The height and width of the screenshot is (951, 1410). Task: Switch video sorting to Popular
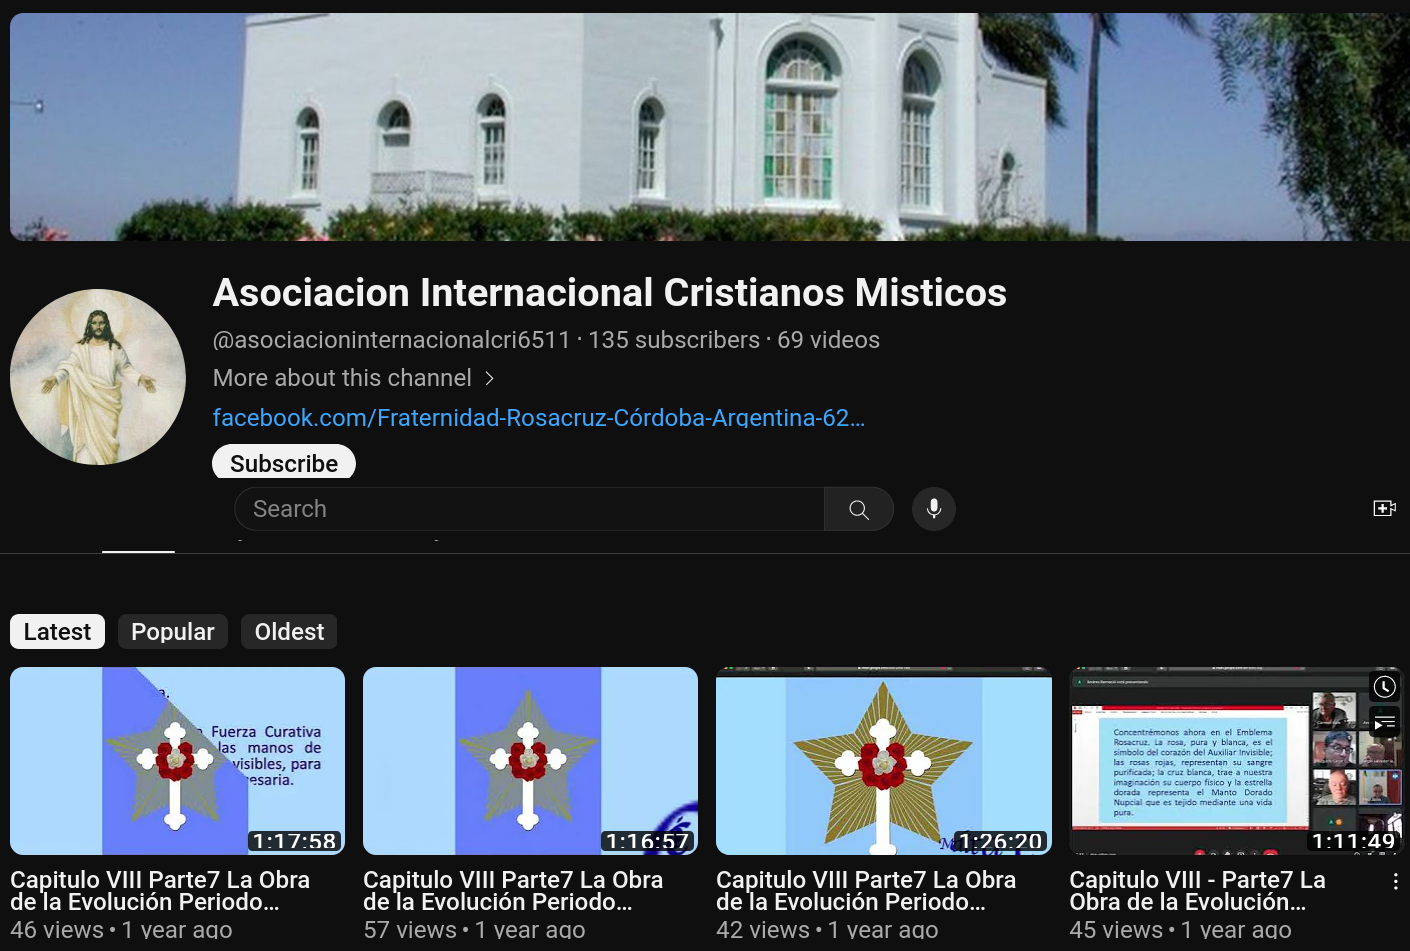click(x=173, y=632)
